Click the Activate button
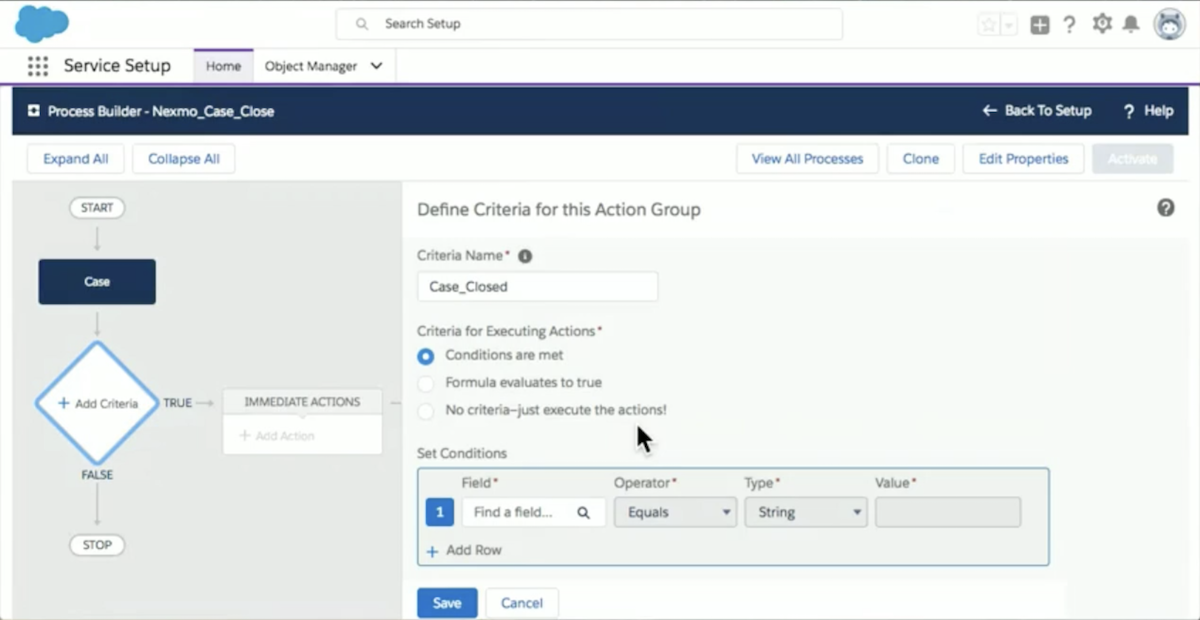Screen dimensions: 1200x620 (1132, 159)
